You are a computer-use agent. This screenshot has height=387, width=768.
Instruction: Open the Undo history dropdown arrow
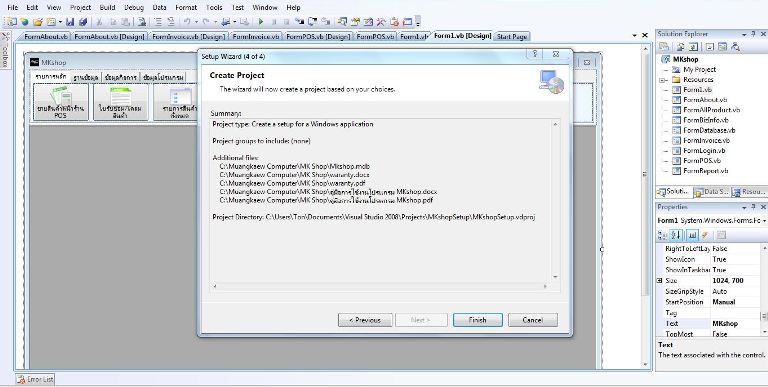point(196,22)
